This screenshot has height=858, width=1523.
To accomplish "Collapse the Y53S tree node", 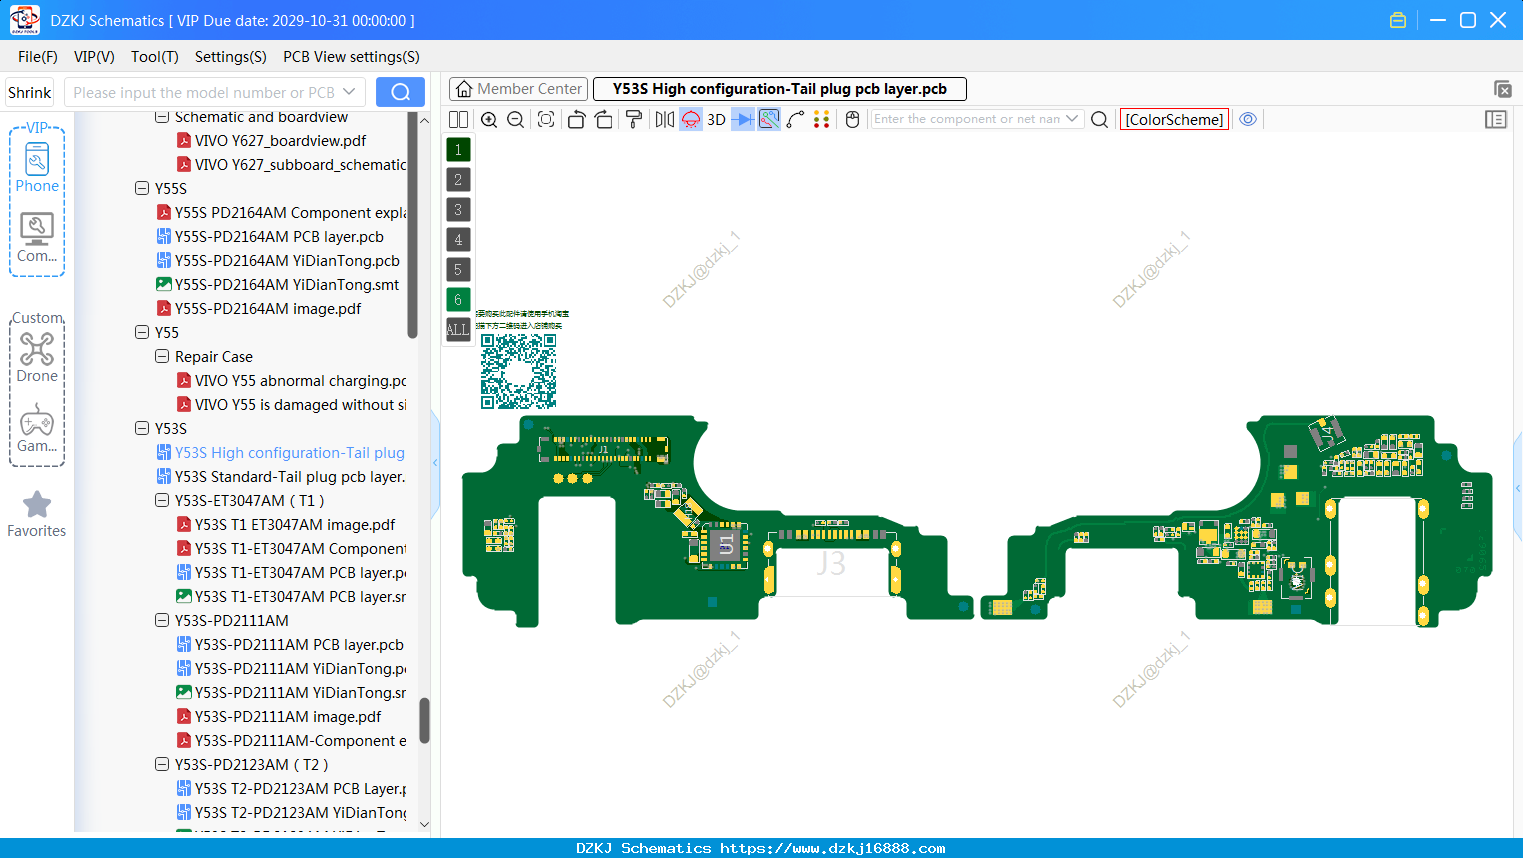I will pyautogui.click(x=142, y=428).
